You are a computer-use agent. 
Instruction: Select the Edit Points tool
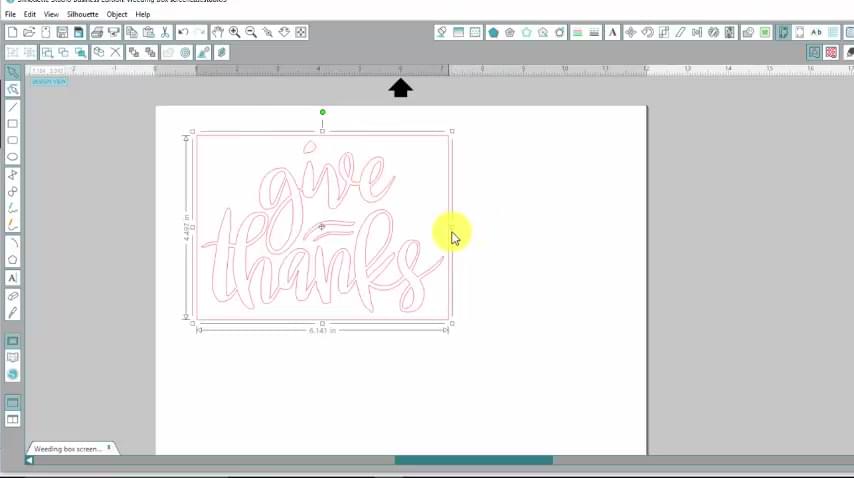(13, 89)
